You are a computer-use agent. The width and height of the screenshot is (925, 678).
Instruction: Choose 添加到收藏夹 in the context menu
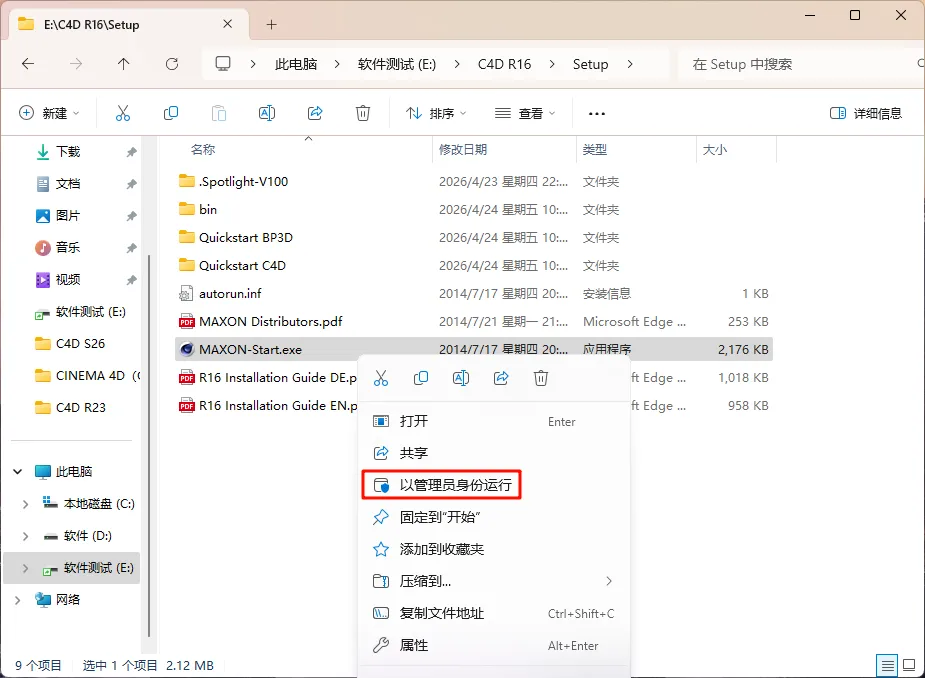(x=494, y=549)
